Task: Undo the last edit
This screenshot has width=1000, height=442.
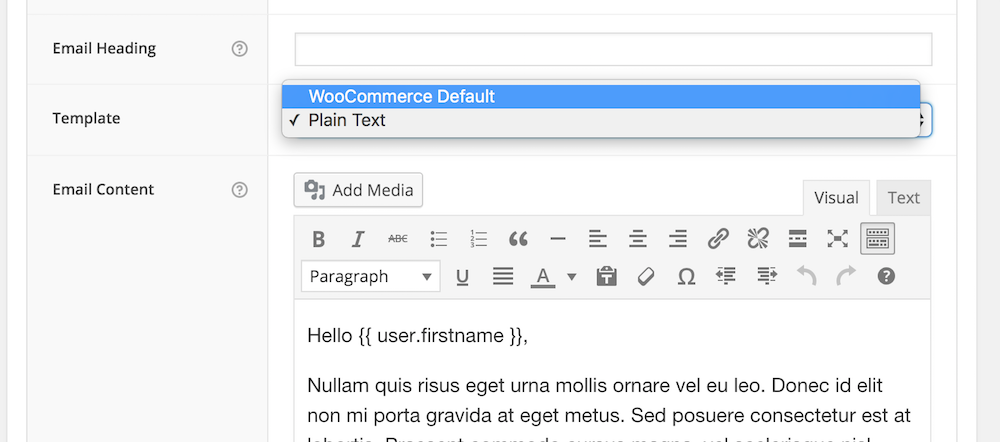Action: tap(807, 276)
